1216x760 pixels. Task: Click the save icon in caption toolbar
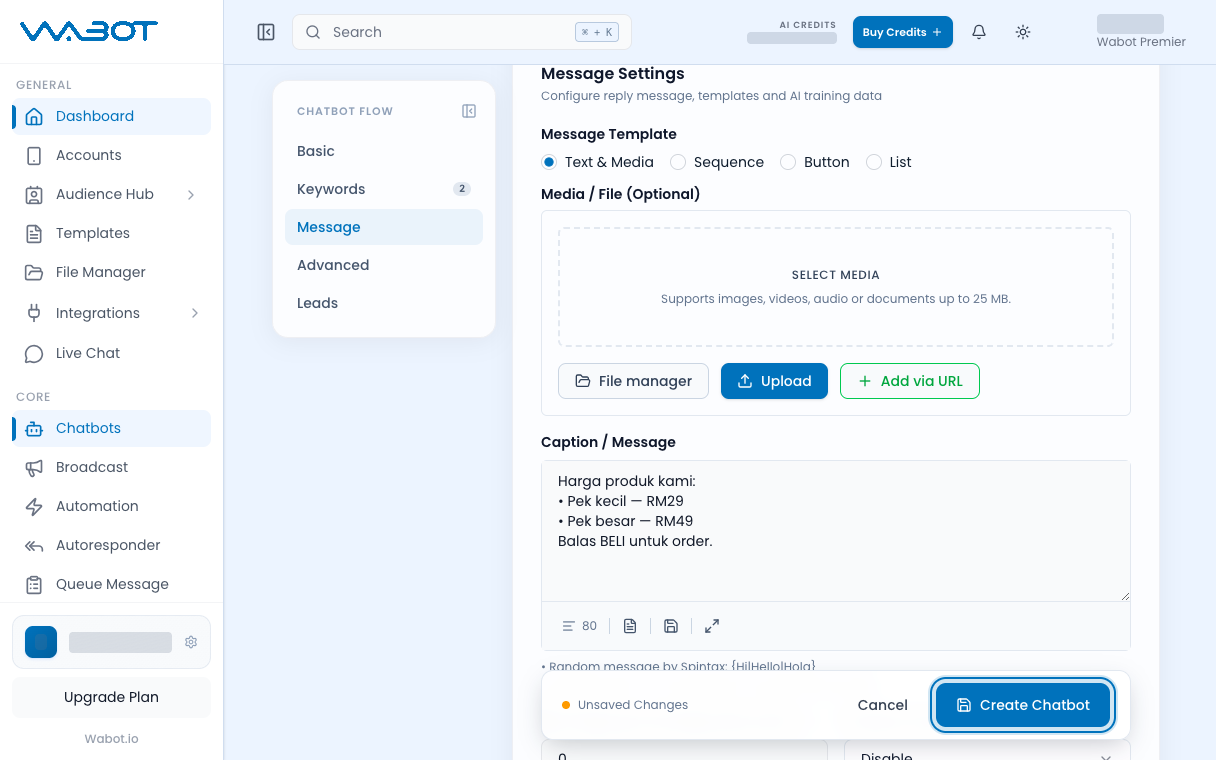tap(671, 626)
